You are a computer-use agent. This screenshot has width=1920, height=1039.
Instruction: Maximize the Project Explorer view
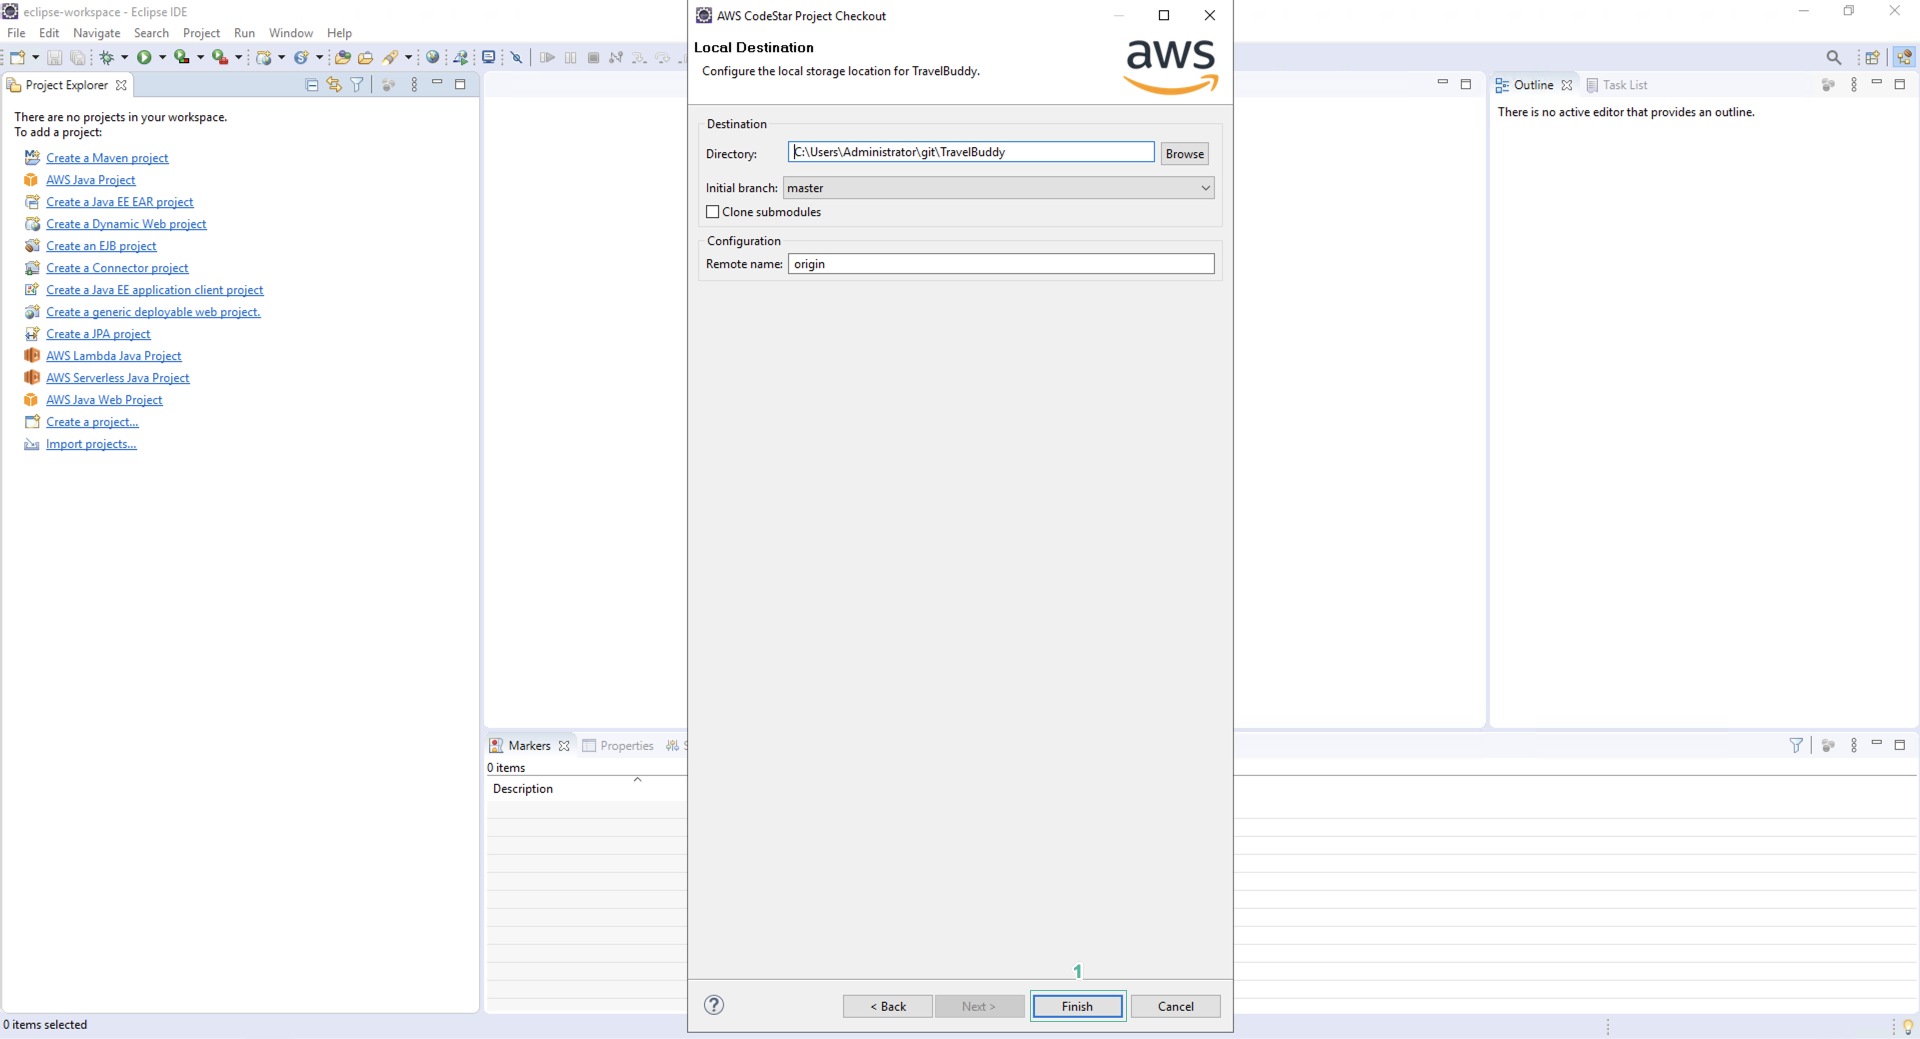(x=460, y=84)
